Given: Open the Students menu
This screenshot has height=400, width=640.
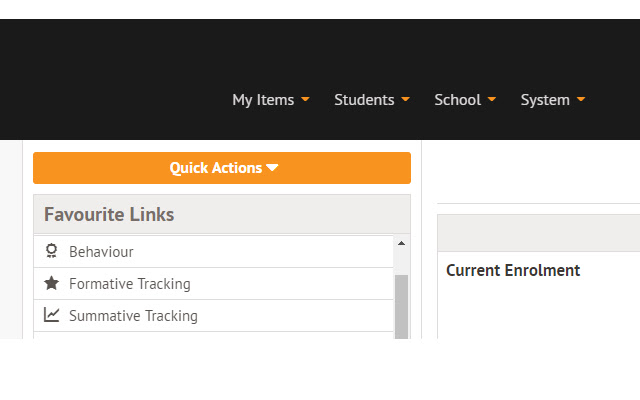Looking at the screenshot, I should coord(372,100).
